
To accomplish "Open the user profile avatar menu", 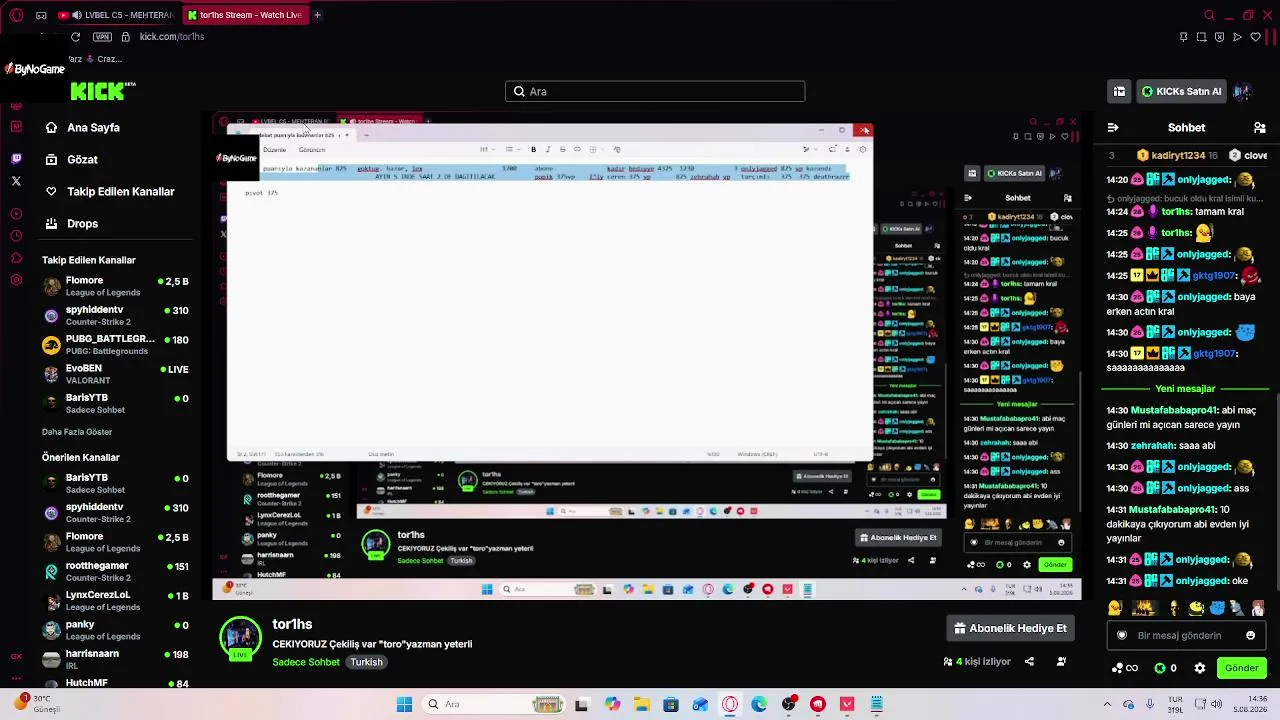I will tap(1242, 91).
